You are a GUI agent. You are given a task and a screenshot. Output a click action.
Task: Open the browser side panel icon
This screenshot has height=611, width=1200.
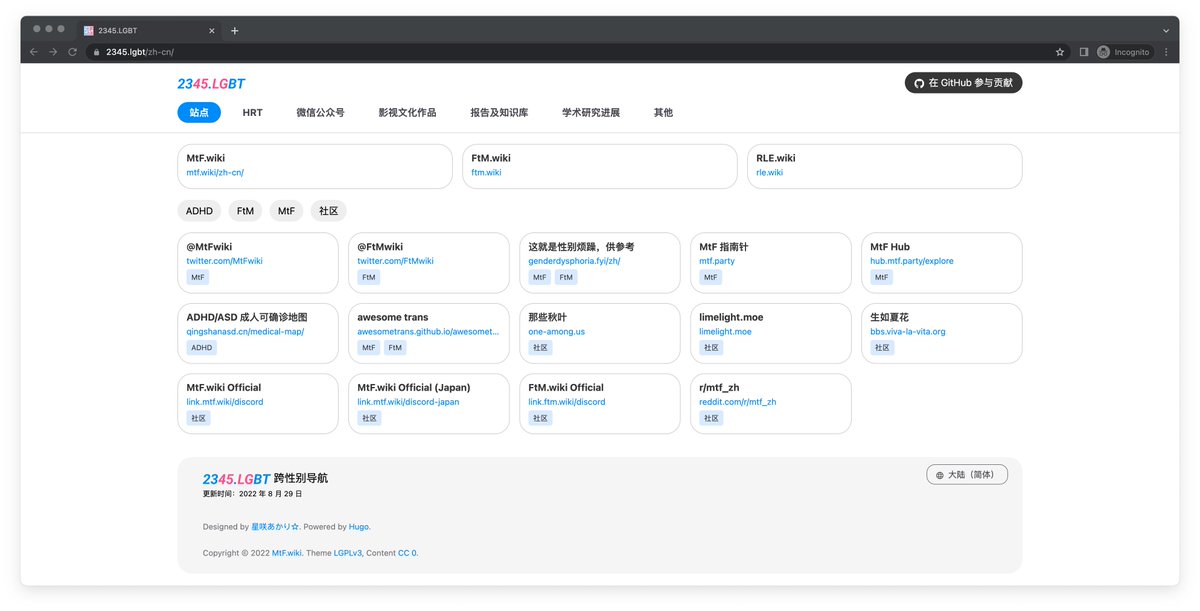[x=1084, y=52]
